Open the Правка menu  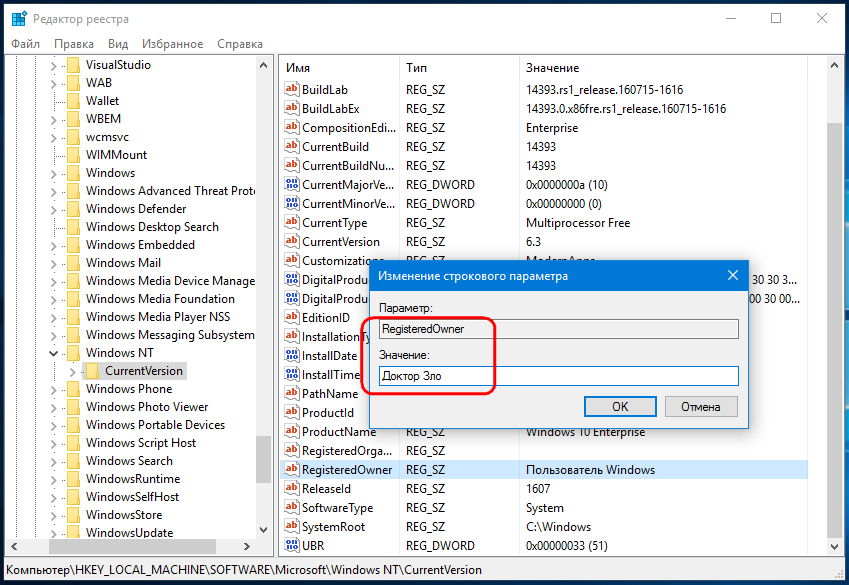74,44
